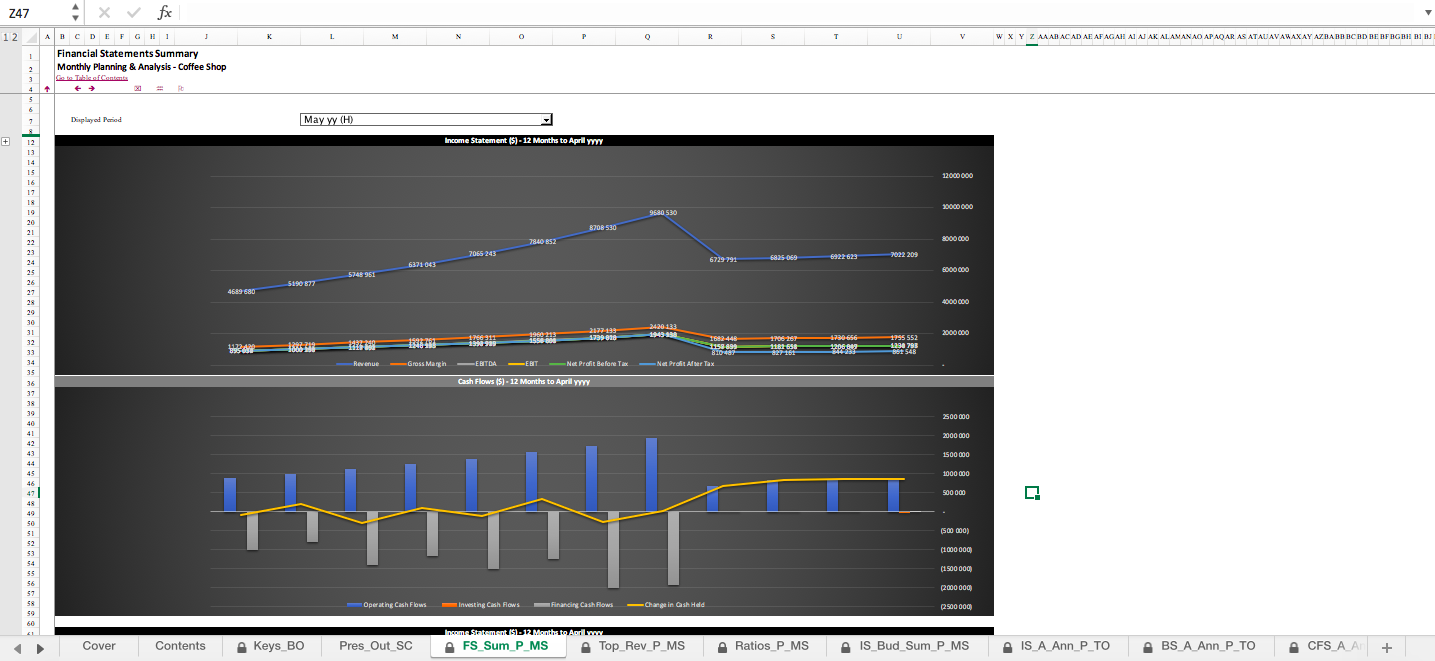1435x661 pixels.
Task: Switch to the Keys_BO sheet tab
Action: 270,646
